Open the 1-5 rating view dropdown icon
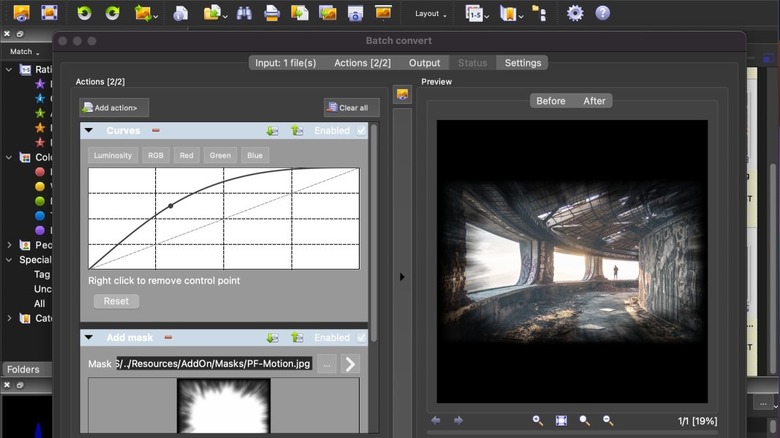Image resolution: width=780 pixels, height=438 pixels. (477, 13)
